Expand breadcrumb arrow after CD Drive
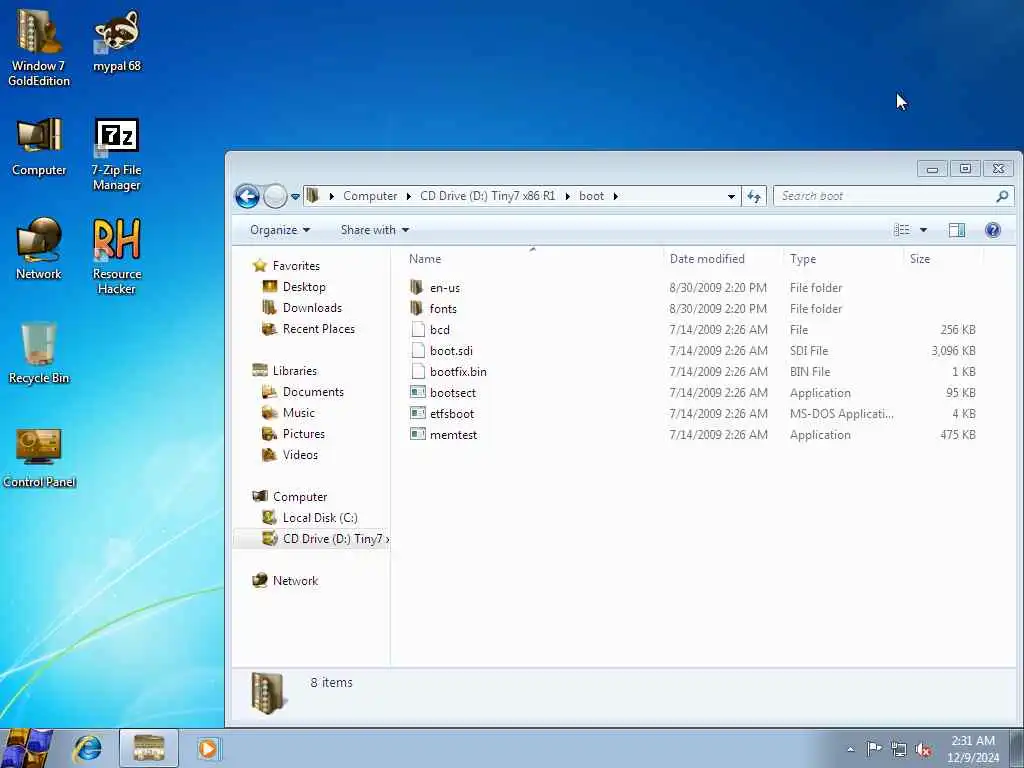This screenshot has width=1024, height=768. 567,196
